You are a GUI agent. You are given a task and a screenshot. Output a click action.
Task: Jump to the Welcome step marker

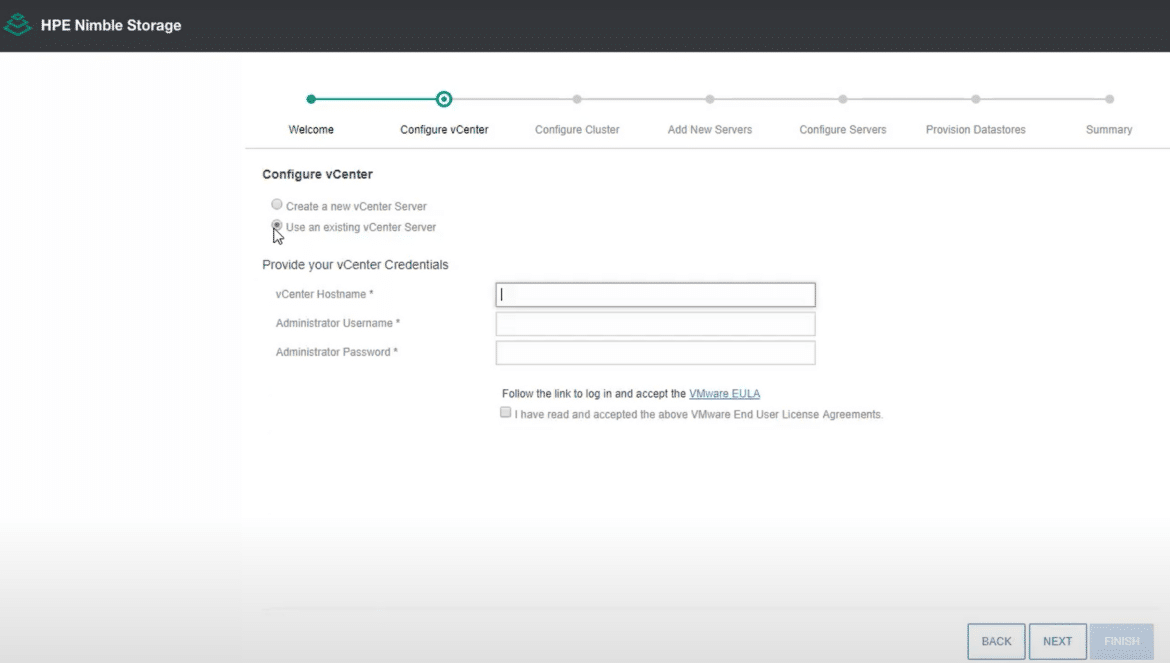click(311, 99)
